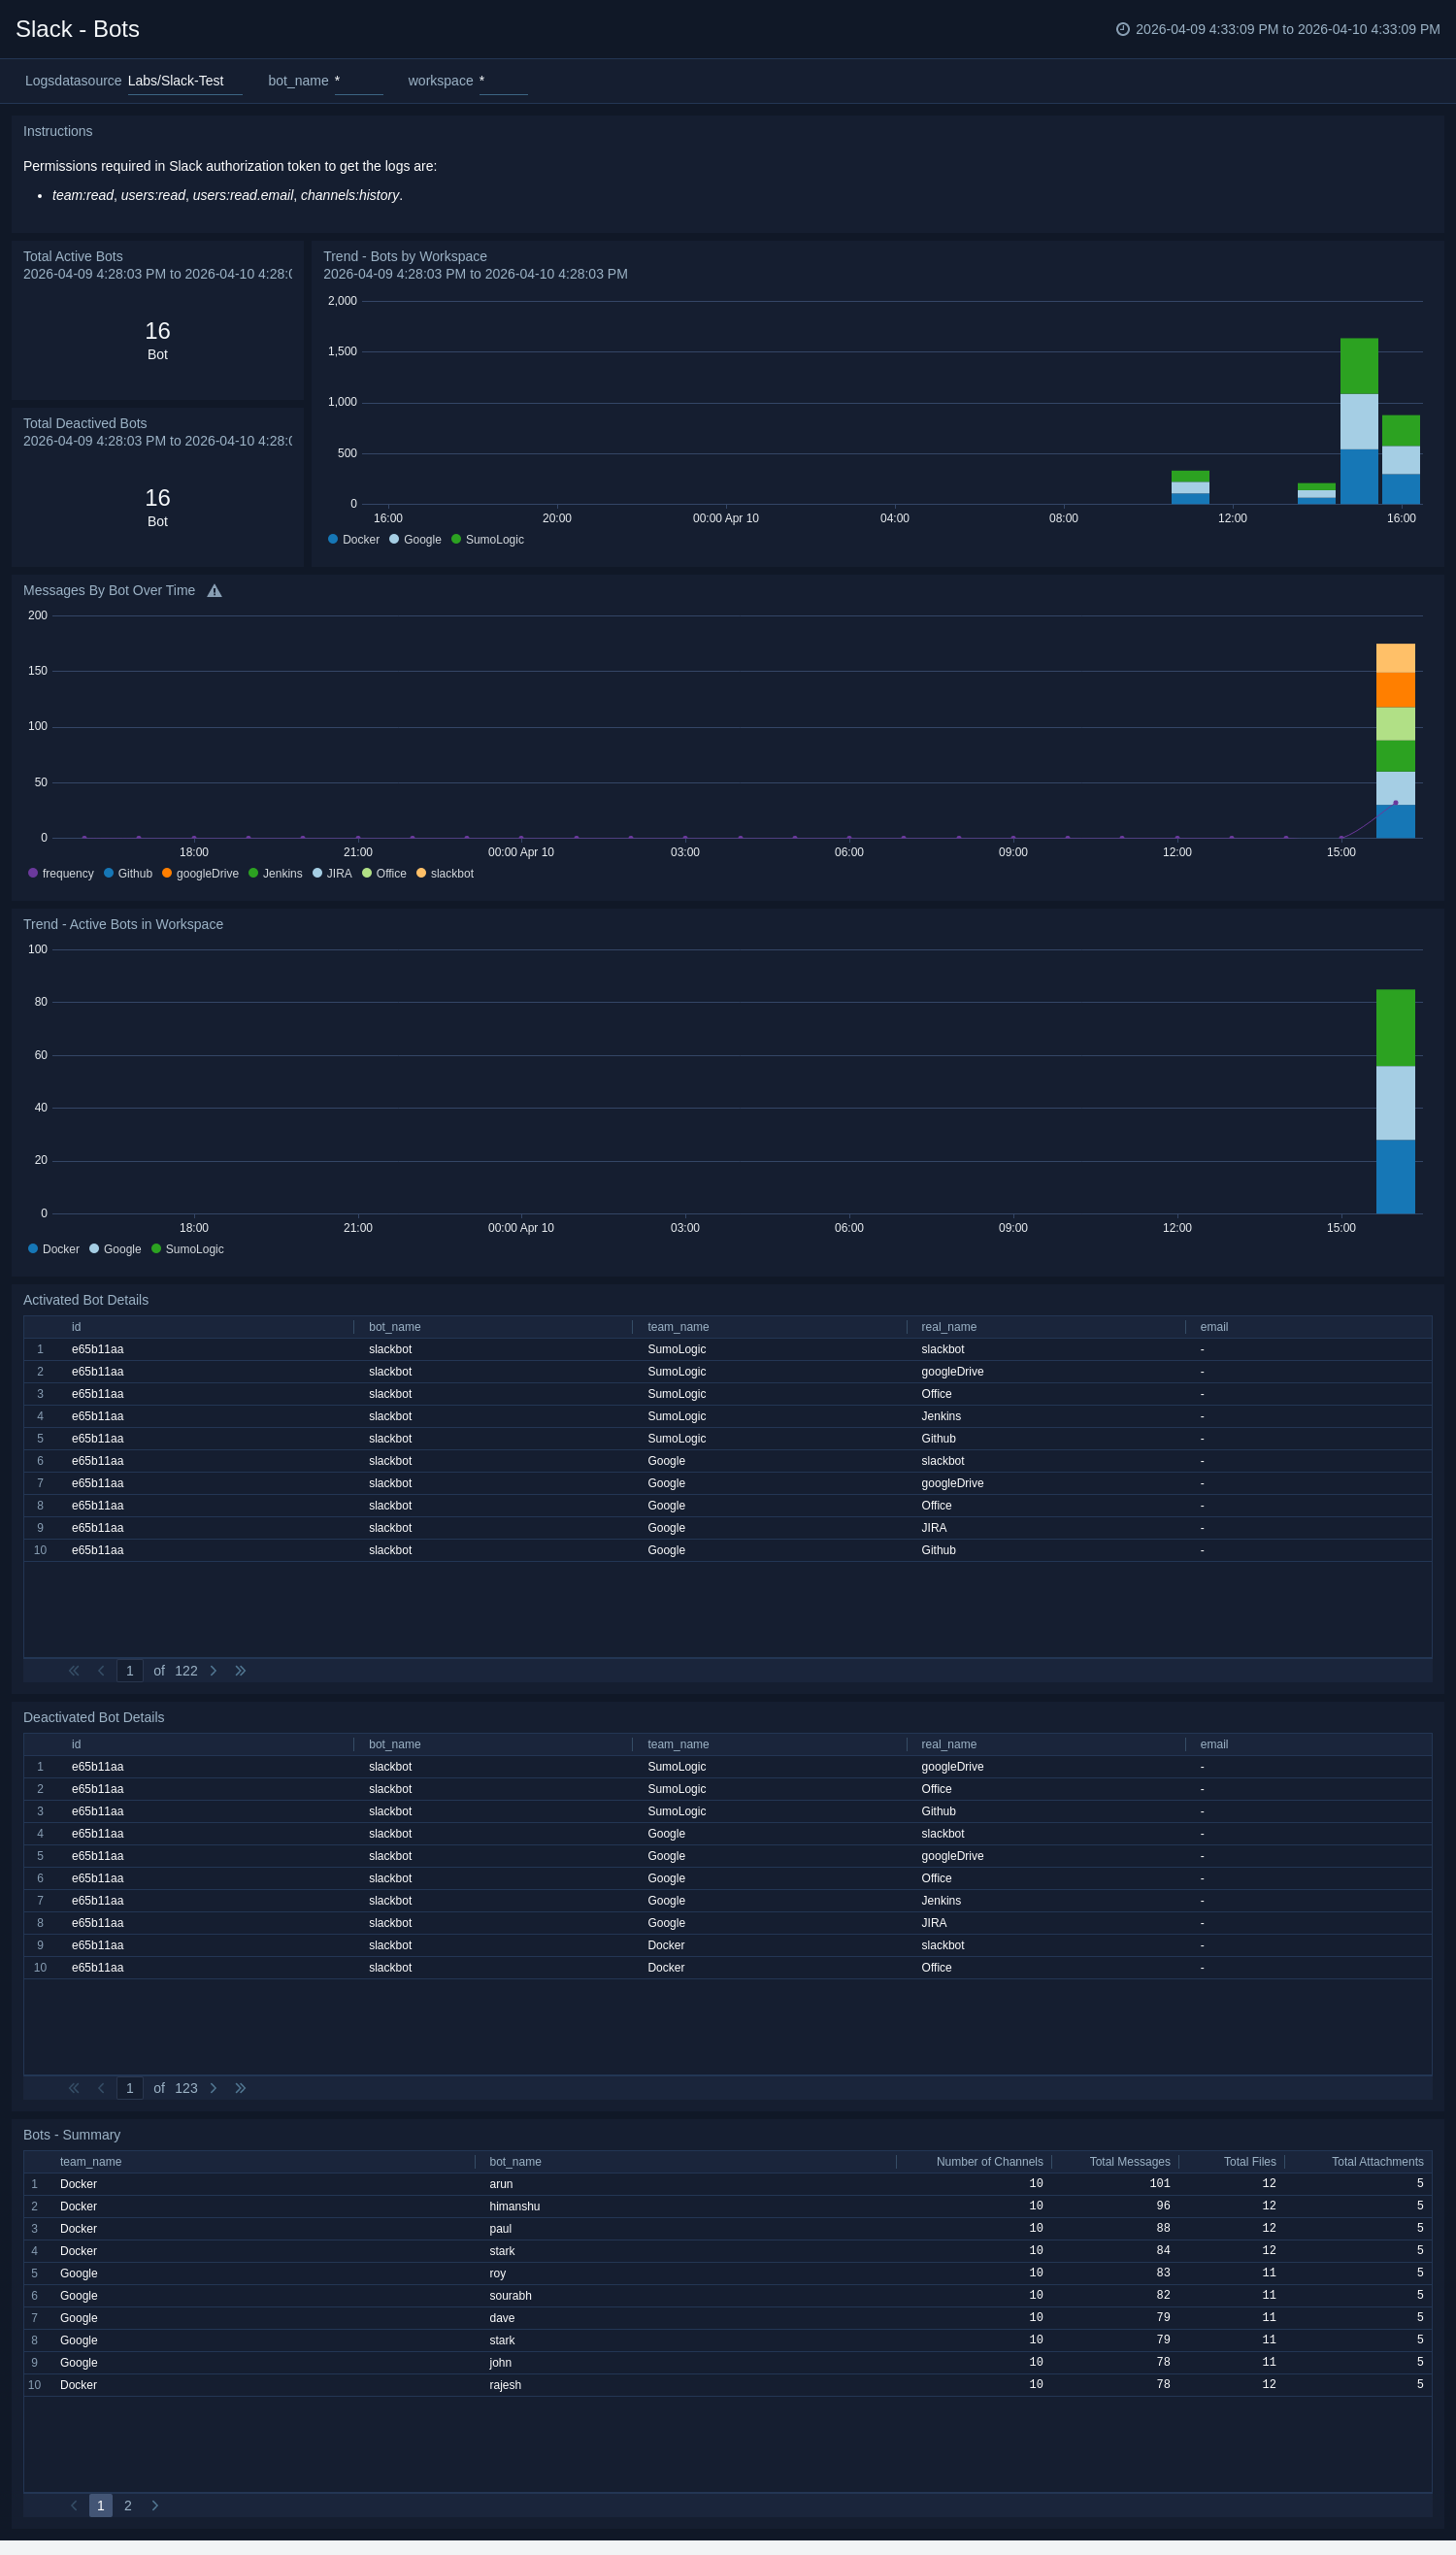This screenshot has width=1456, height=2555.
Task: Toggle SumoLogic series in Active Bots legend
Action: (x=187, y=1249)
